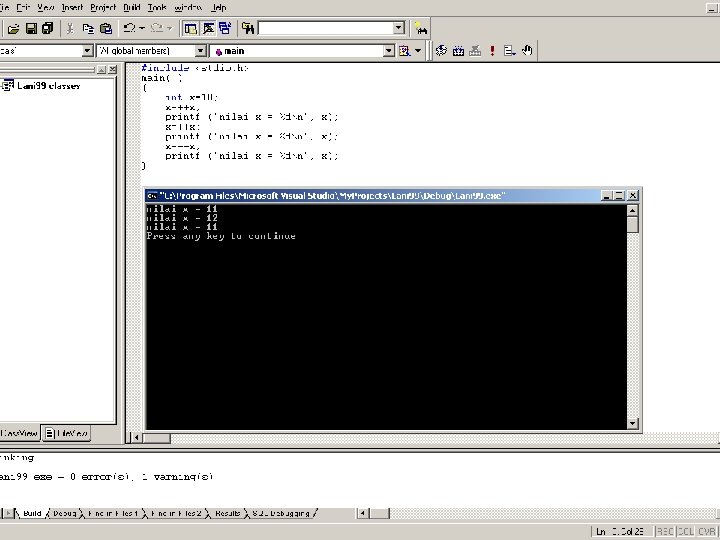Click the Go debug icon
This screenshot has width=720, height=540.
(510, 51)
